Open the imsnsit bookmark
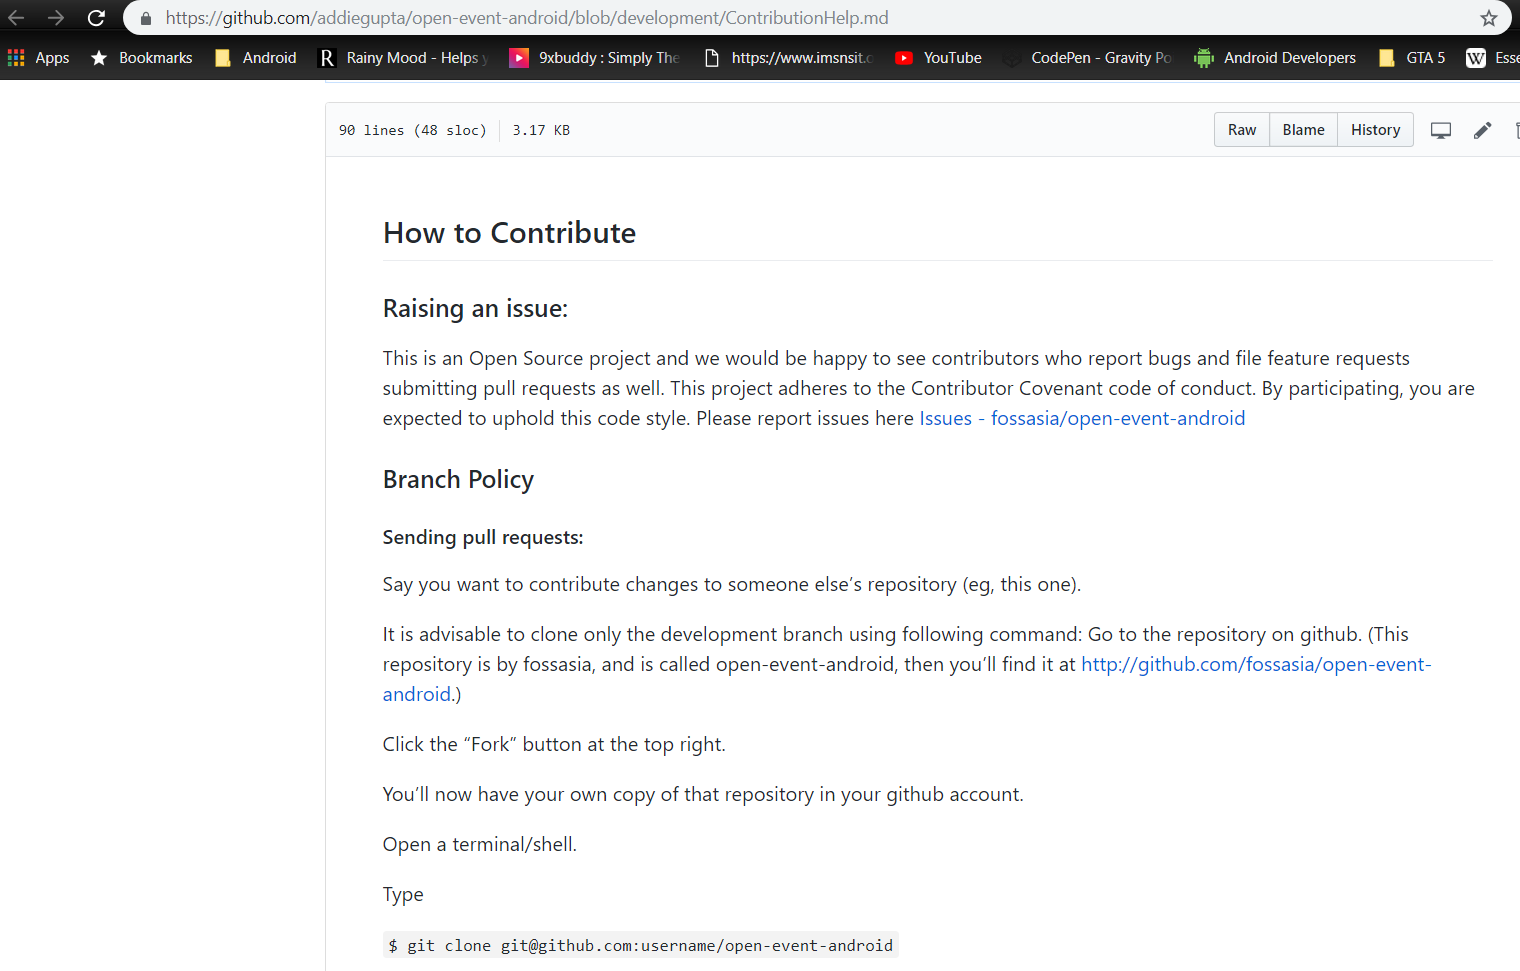Screen dimensions: 1520x971 (789, 58)
